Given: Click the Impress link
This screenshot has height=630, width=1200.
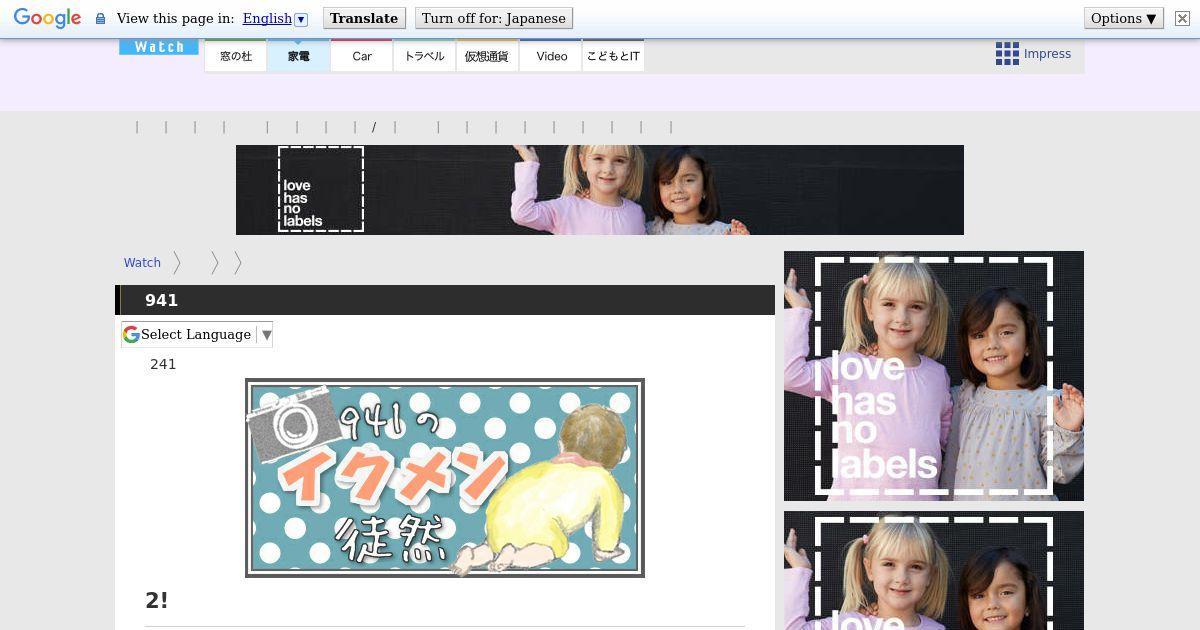Looking at the screenshot, I should [x=1047, y=54].
